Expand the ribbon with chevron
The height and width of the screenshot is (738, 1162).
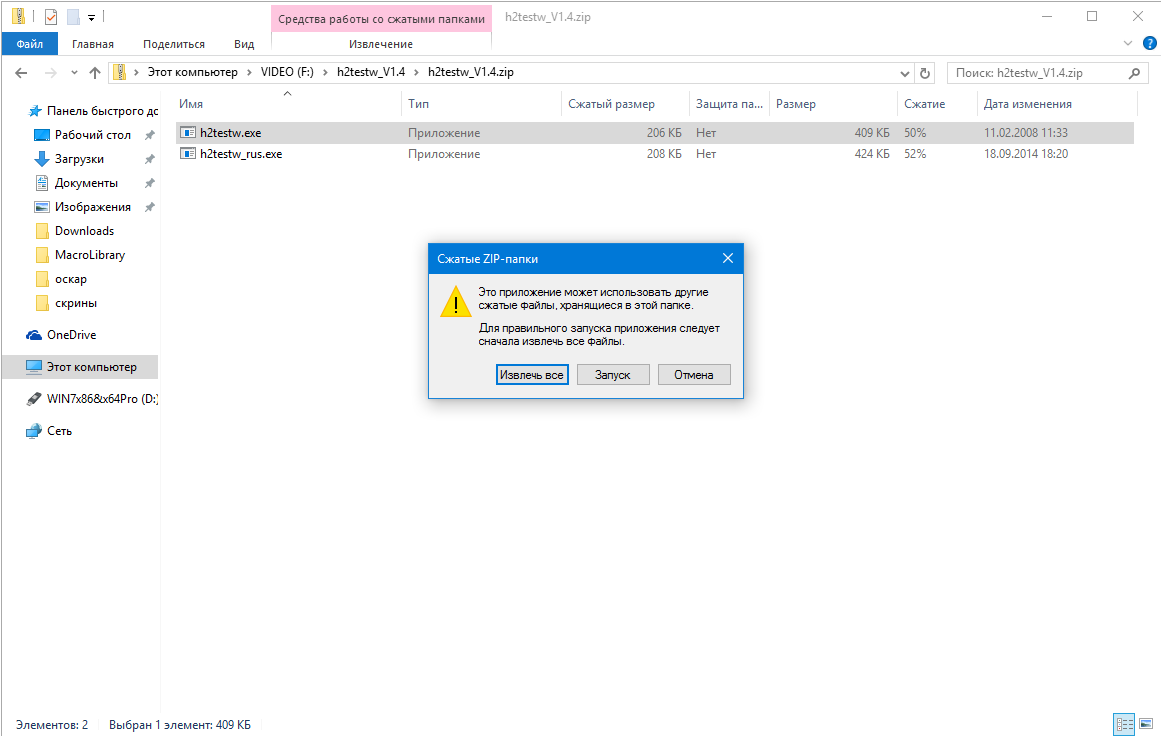pos(1128,44)
